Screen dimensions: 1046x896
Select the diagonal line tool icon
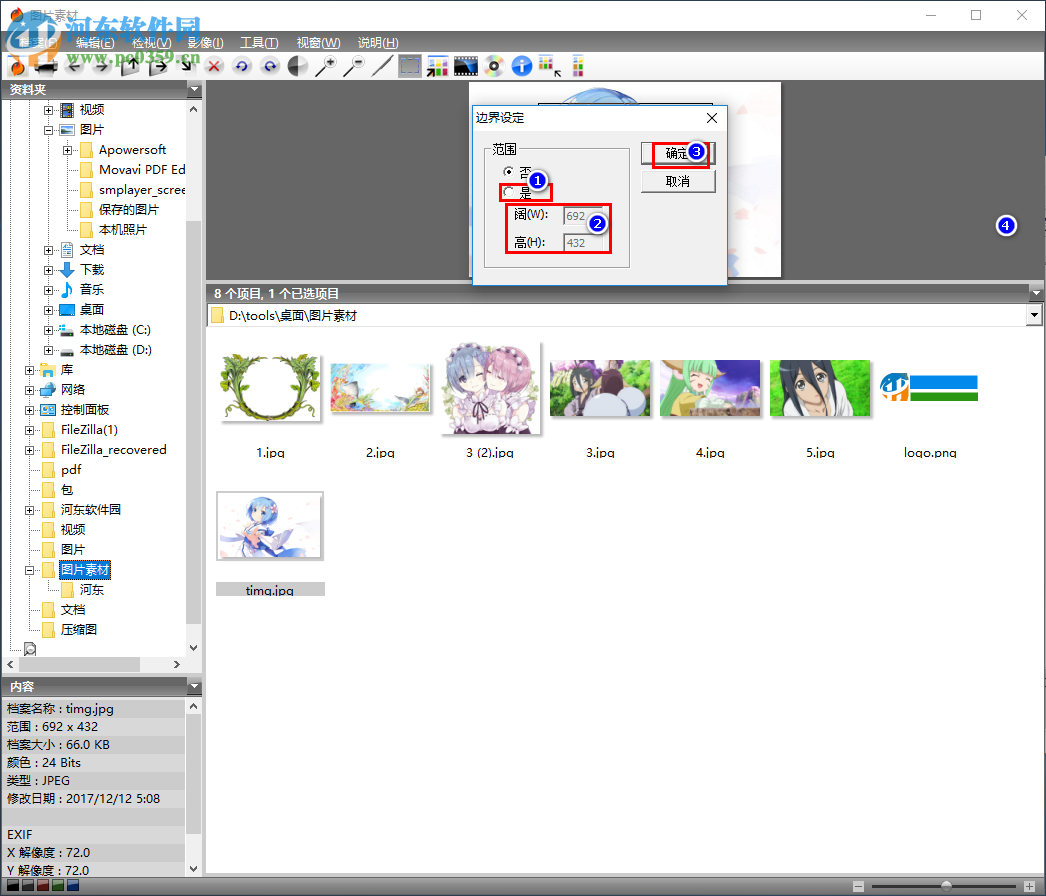click(382, 66)
